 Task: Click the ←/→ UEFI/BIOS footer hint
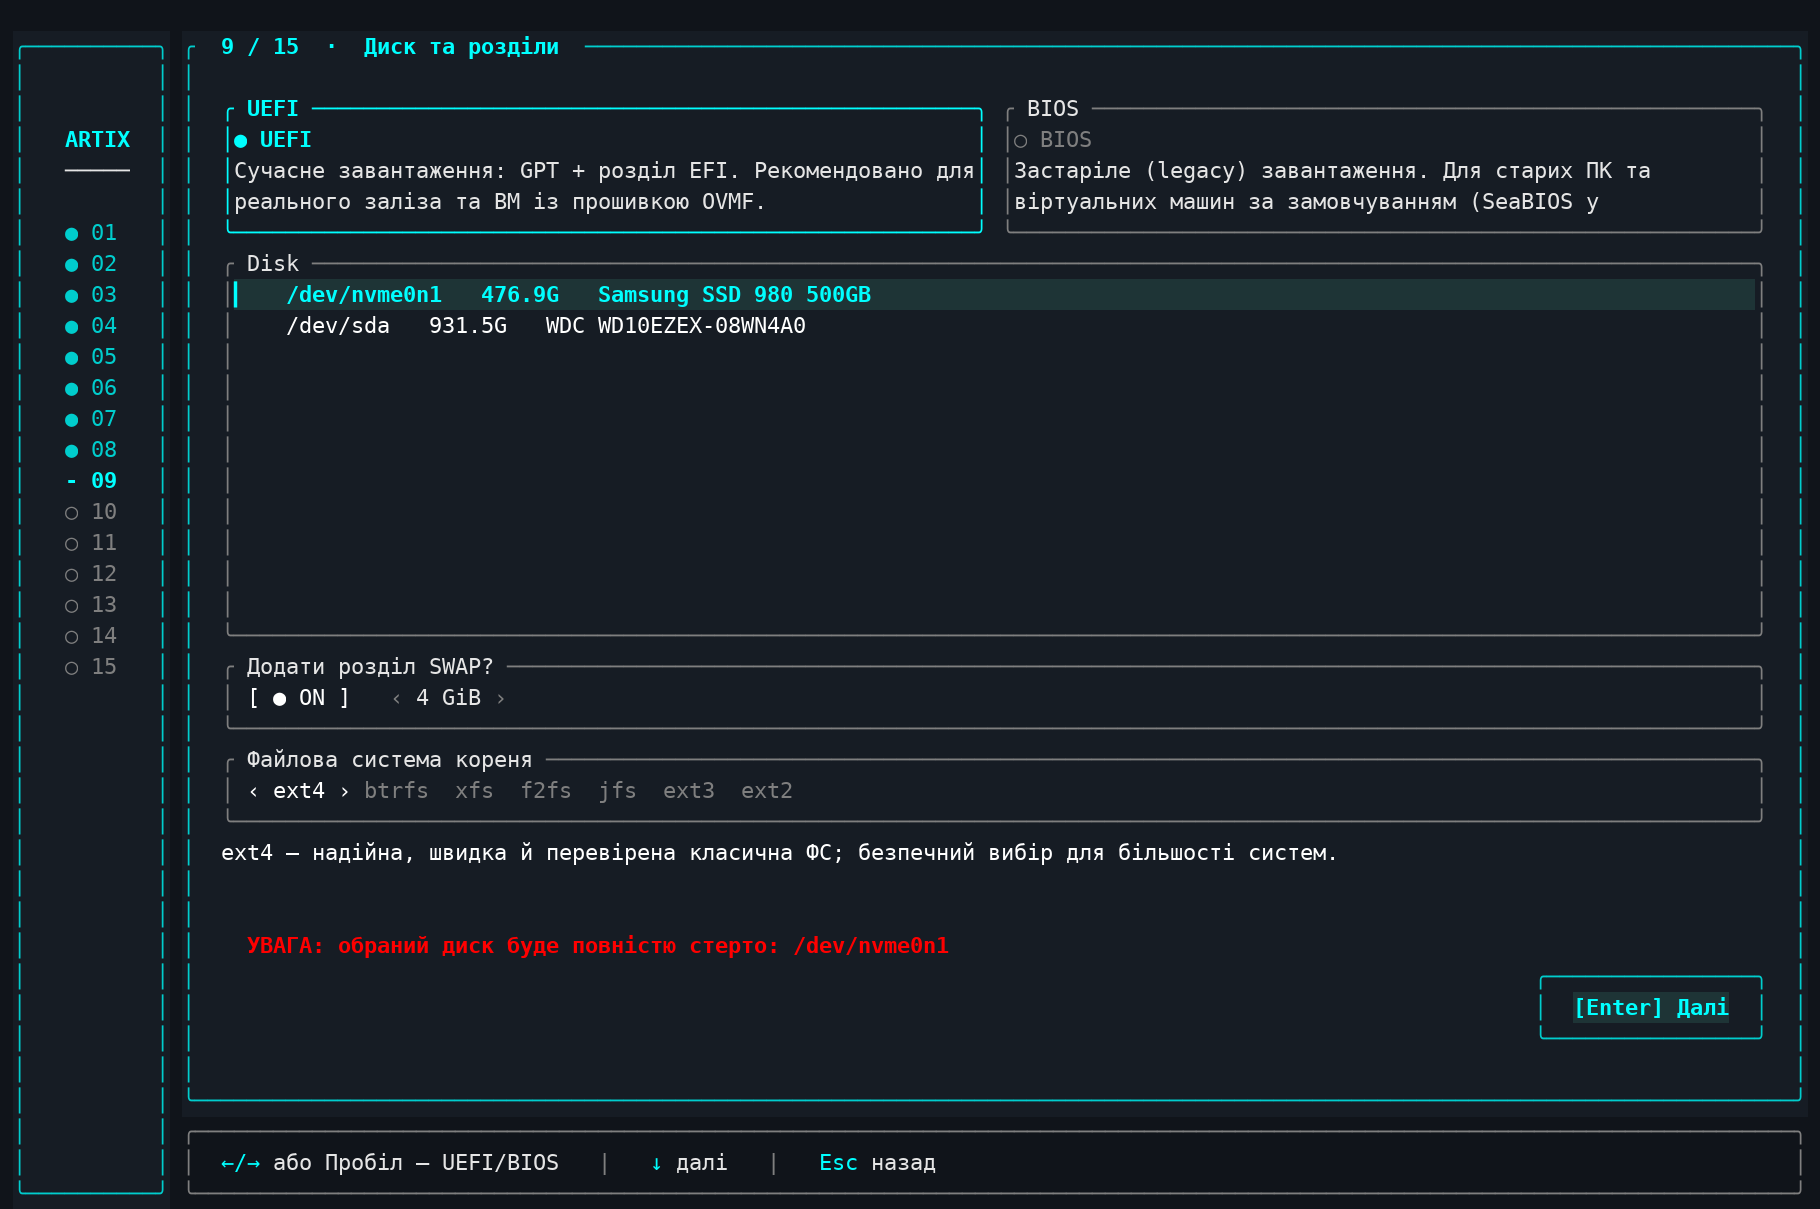[390, 1163]
